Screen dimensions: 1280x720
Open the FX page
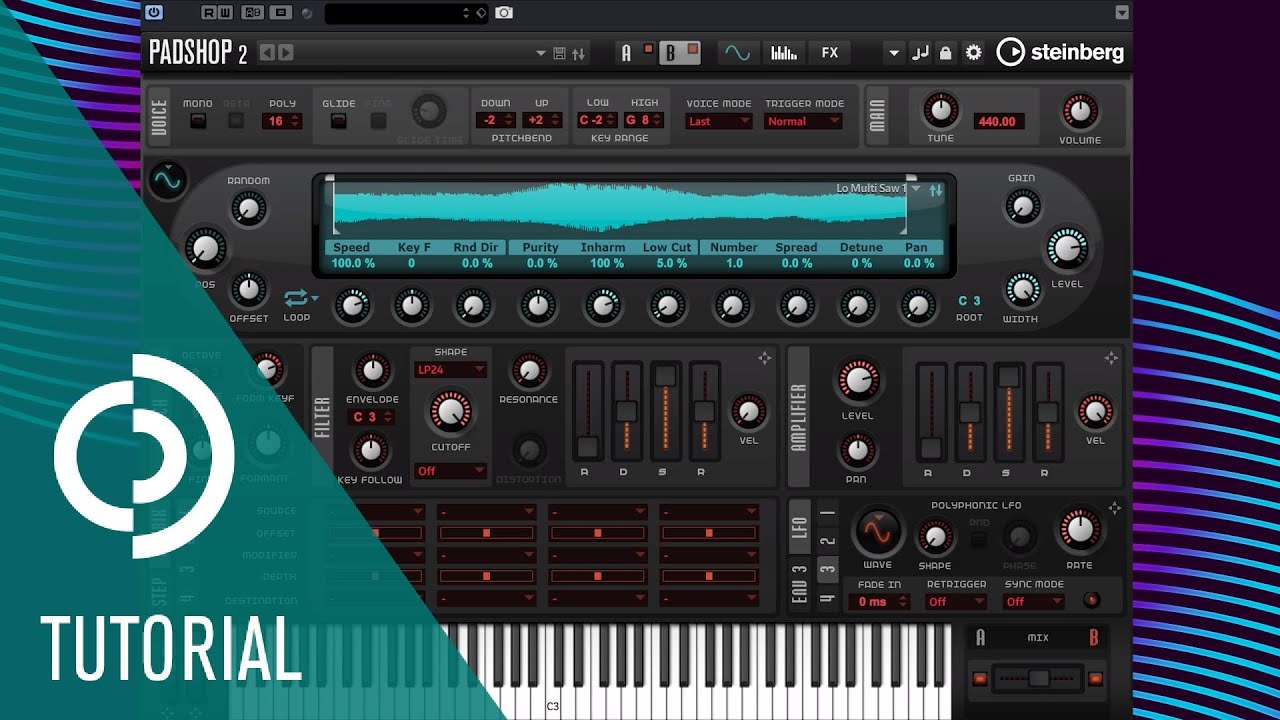(x=830, y=53)
